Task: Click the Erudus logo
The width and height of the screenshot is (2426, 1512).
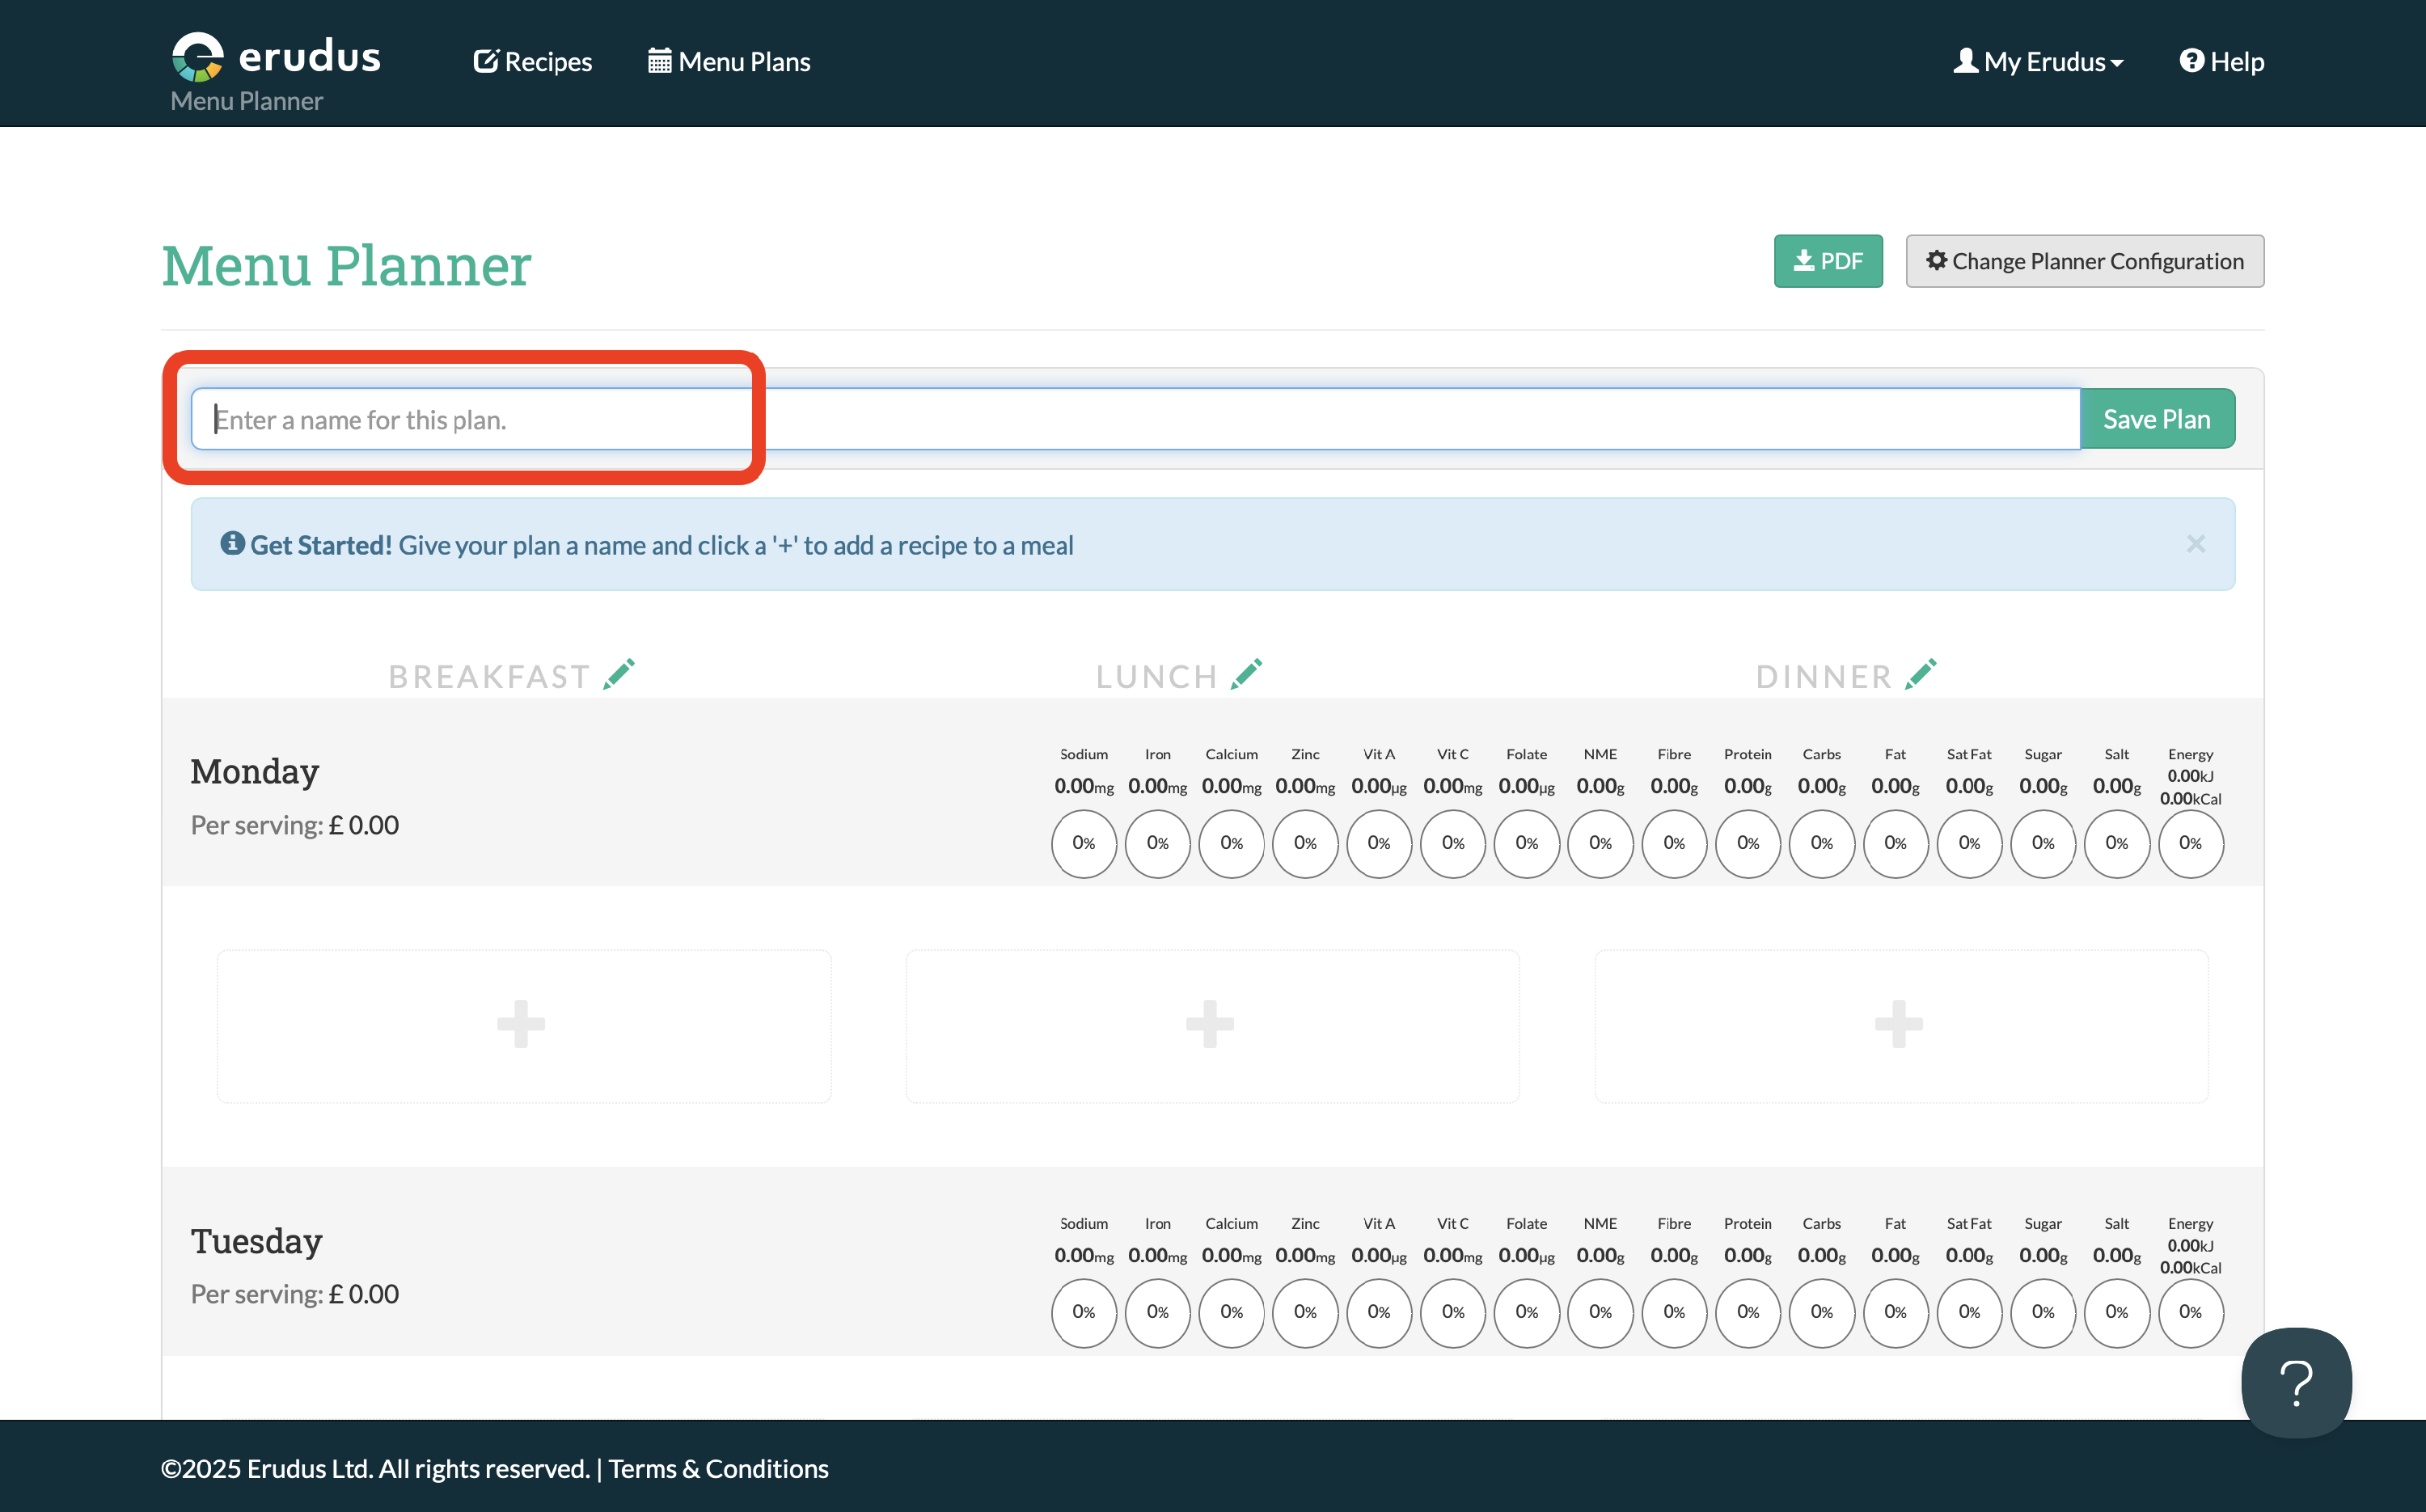Action: pos(276,58)
